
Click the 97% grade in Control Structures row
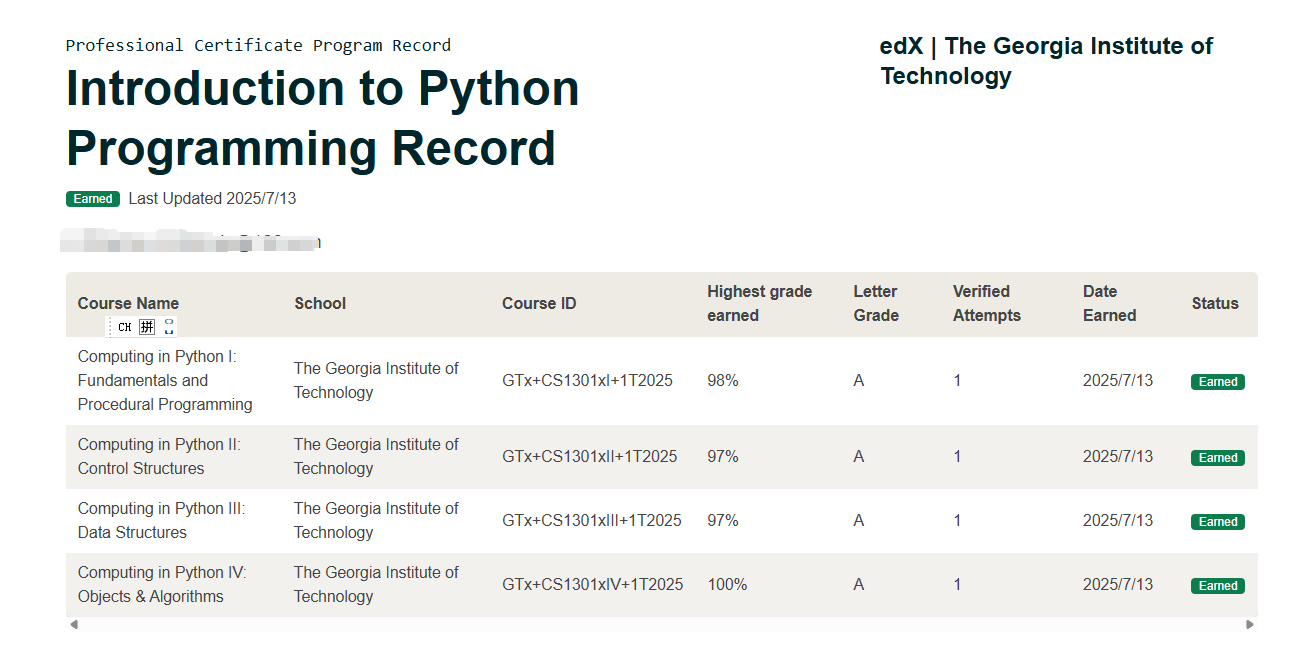(x=723, y=456)
